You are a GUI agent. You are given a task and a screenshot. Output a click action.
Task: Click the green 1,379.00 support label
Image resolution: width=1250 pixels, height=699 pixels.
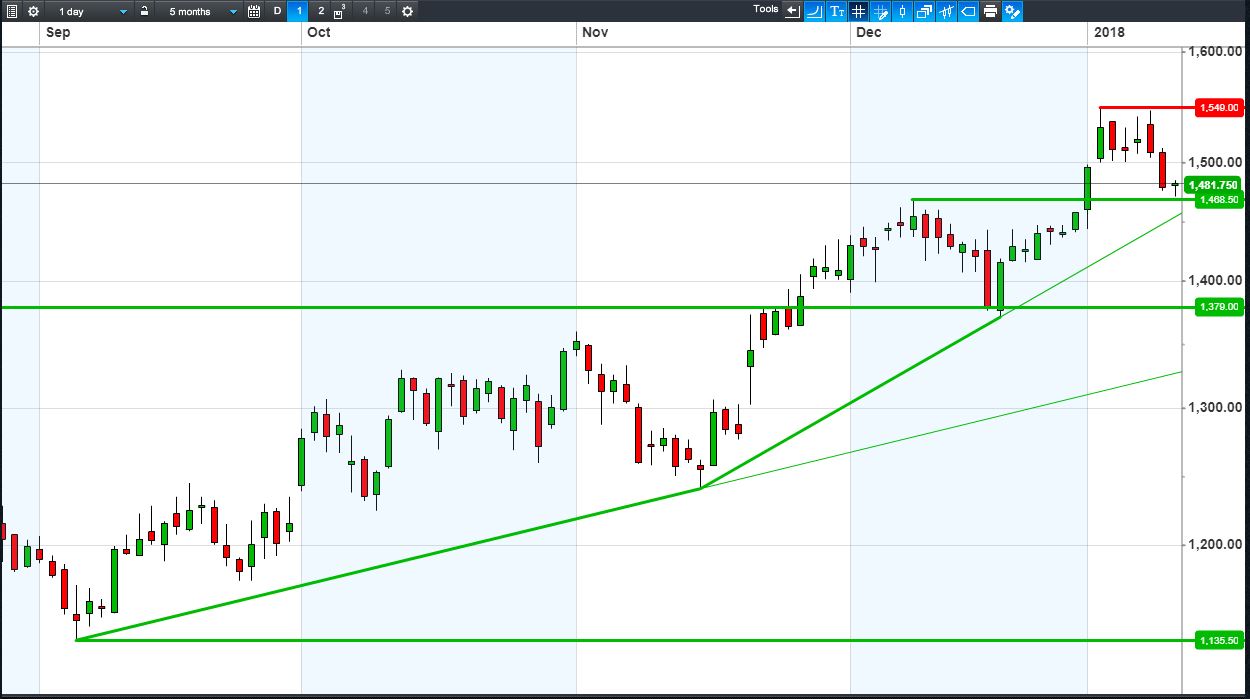[1218, 307]
